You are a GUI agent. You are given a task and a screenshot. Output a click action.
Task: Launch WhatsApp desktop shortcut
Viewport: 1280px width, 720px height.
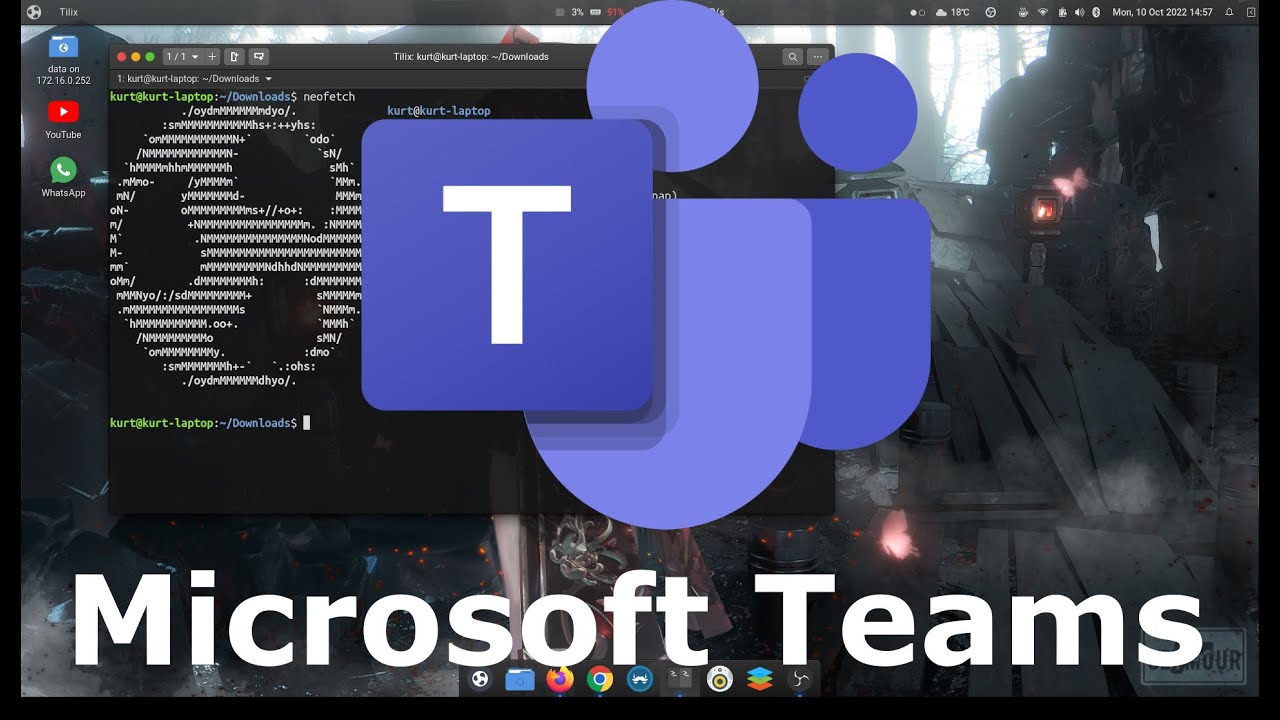point(63,177)
